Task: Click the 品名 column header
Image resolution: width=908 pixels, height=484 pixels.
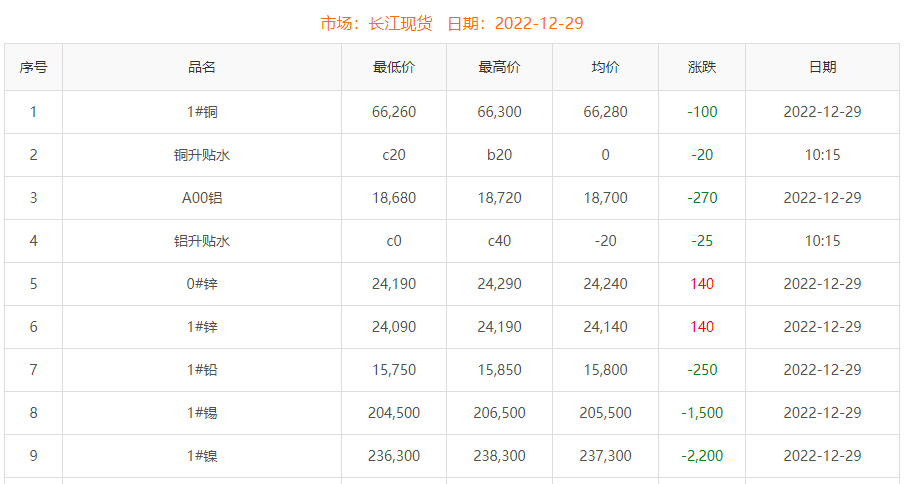Action: pos(202,67)
